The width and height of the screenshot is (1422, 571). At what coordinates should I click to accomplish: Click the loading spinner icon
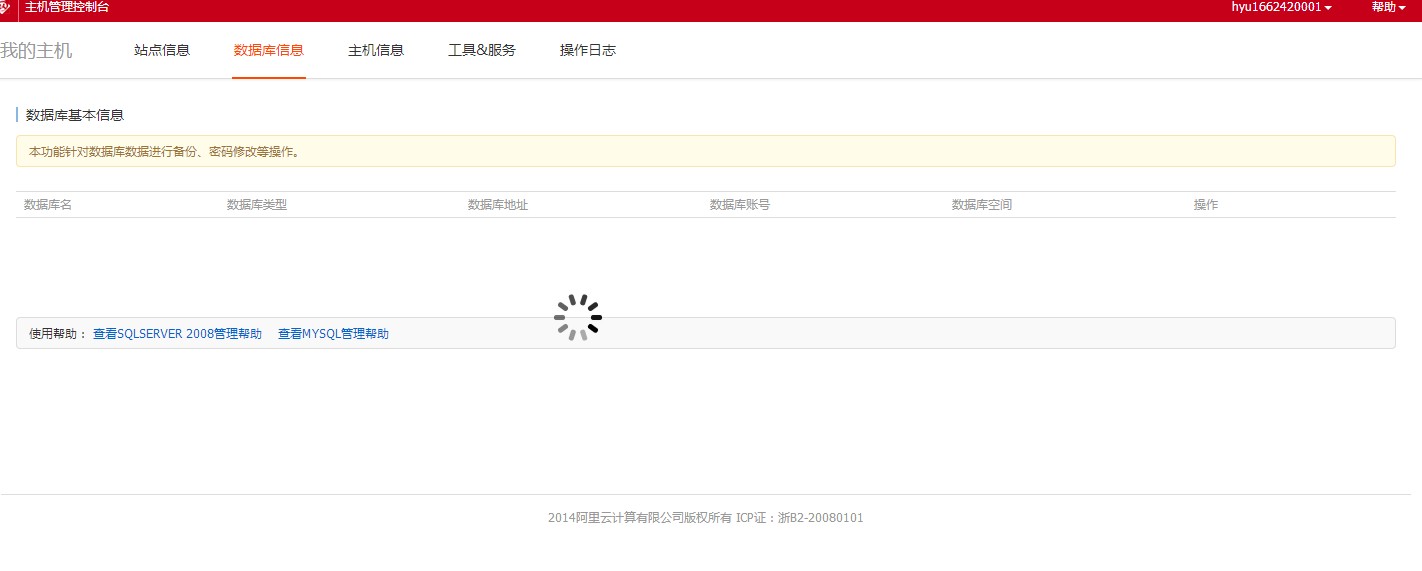click(x=578, y=317)
